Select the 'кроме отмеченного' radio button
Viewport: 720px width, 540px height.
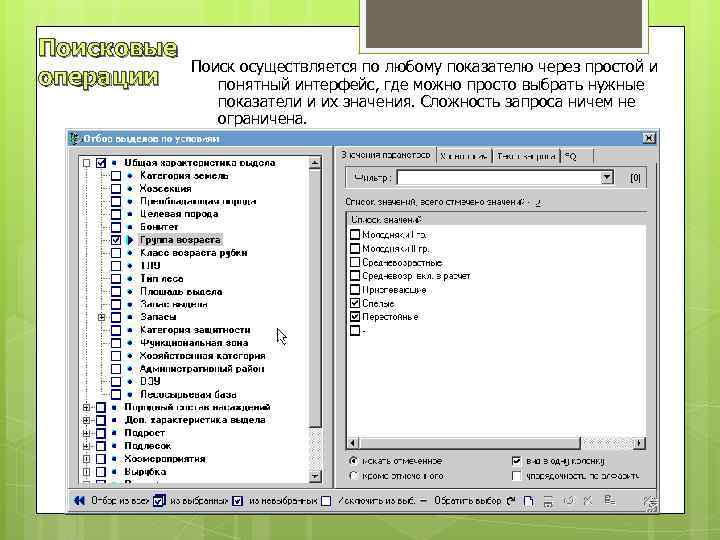point(354,476)
